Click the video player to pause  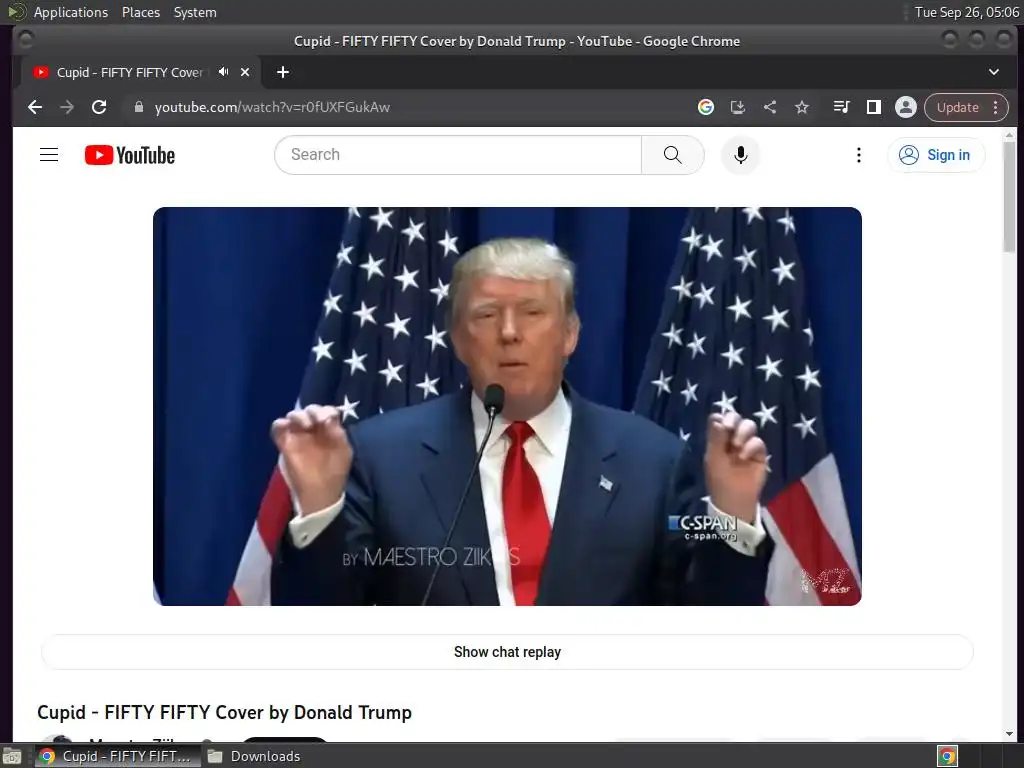click(x=507, y=406)
